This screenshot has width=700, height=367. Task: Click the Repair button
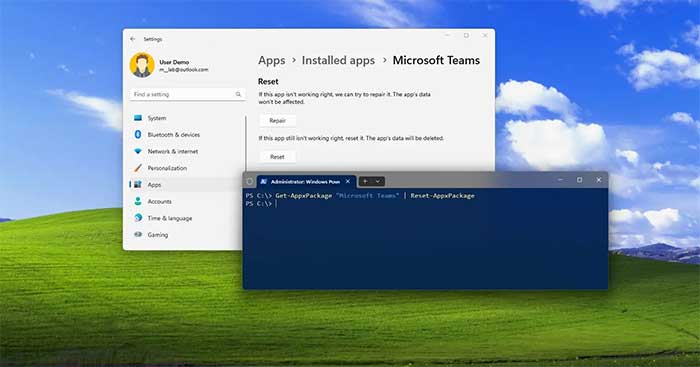(277, 121)
